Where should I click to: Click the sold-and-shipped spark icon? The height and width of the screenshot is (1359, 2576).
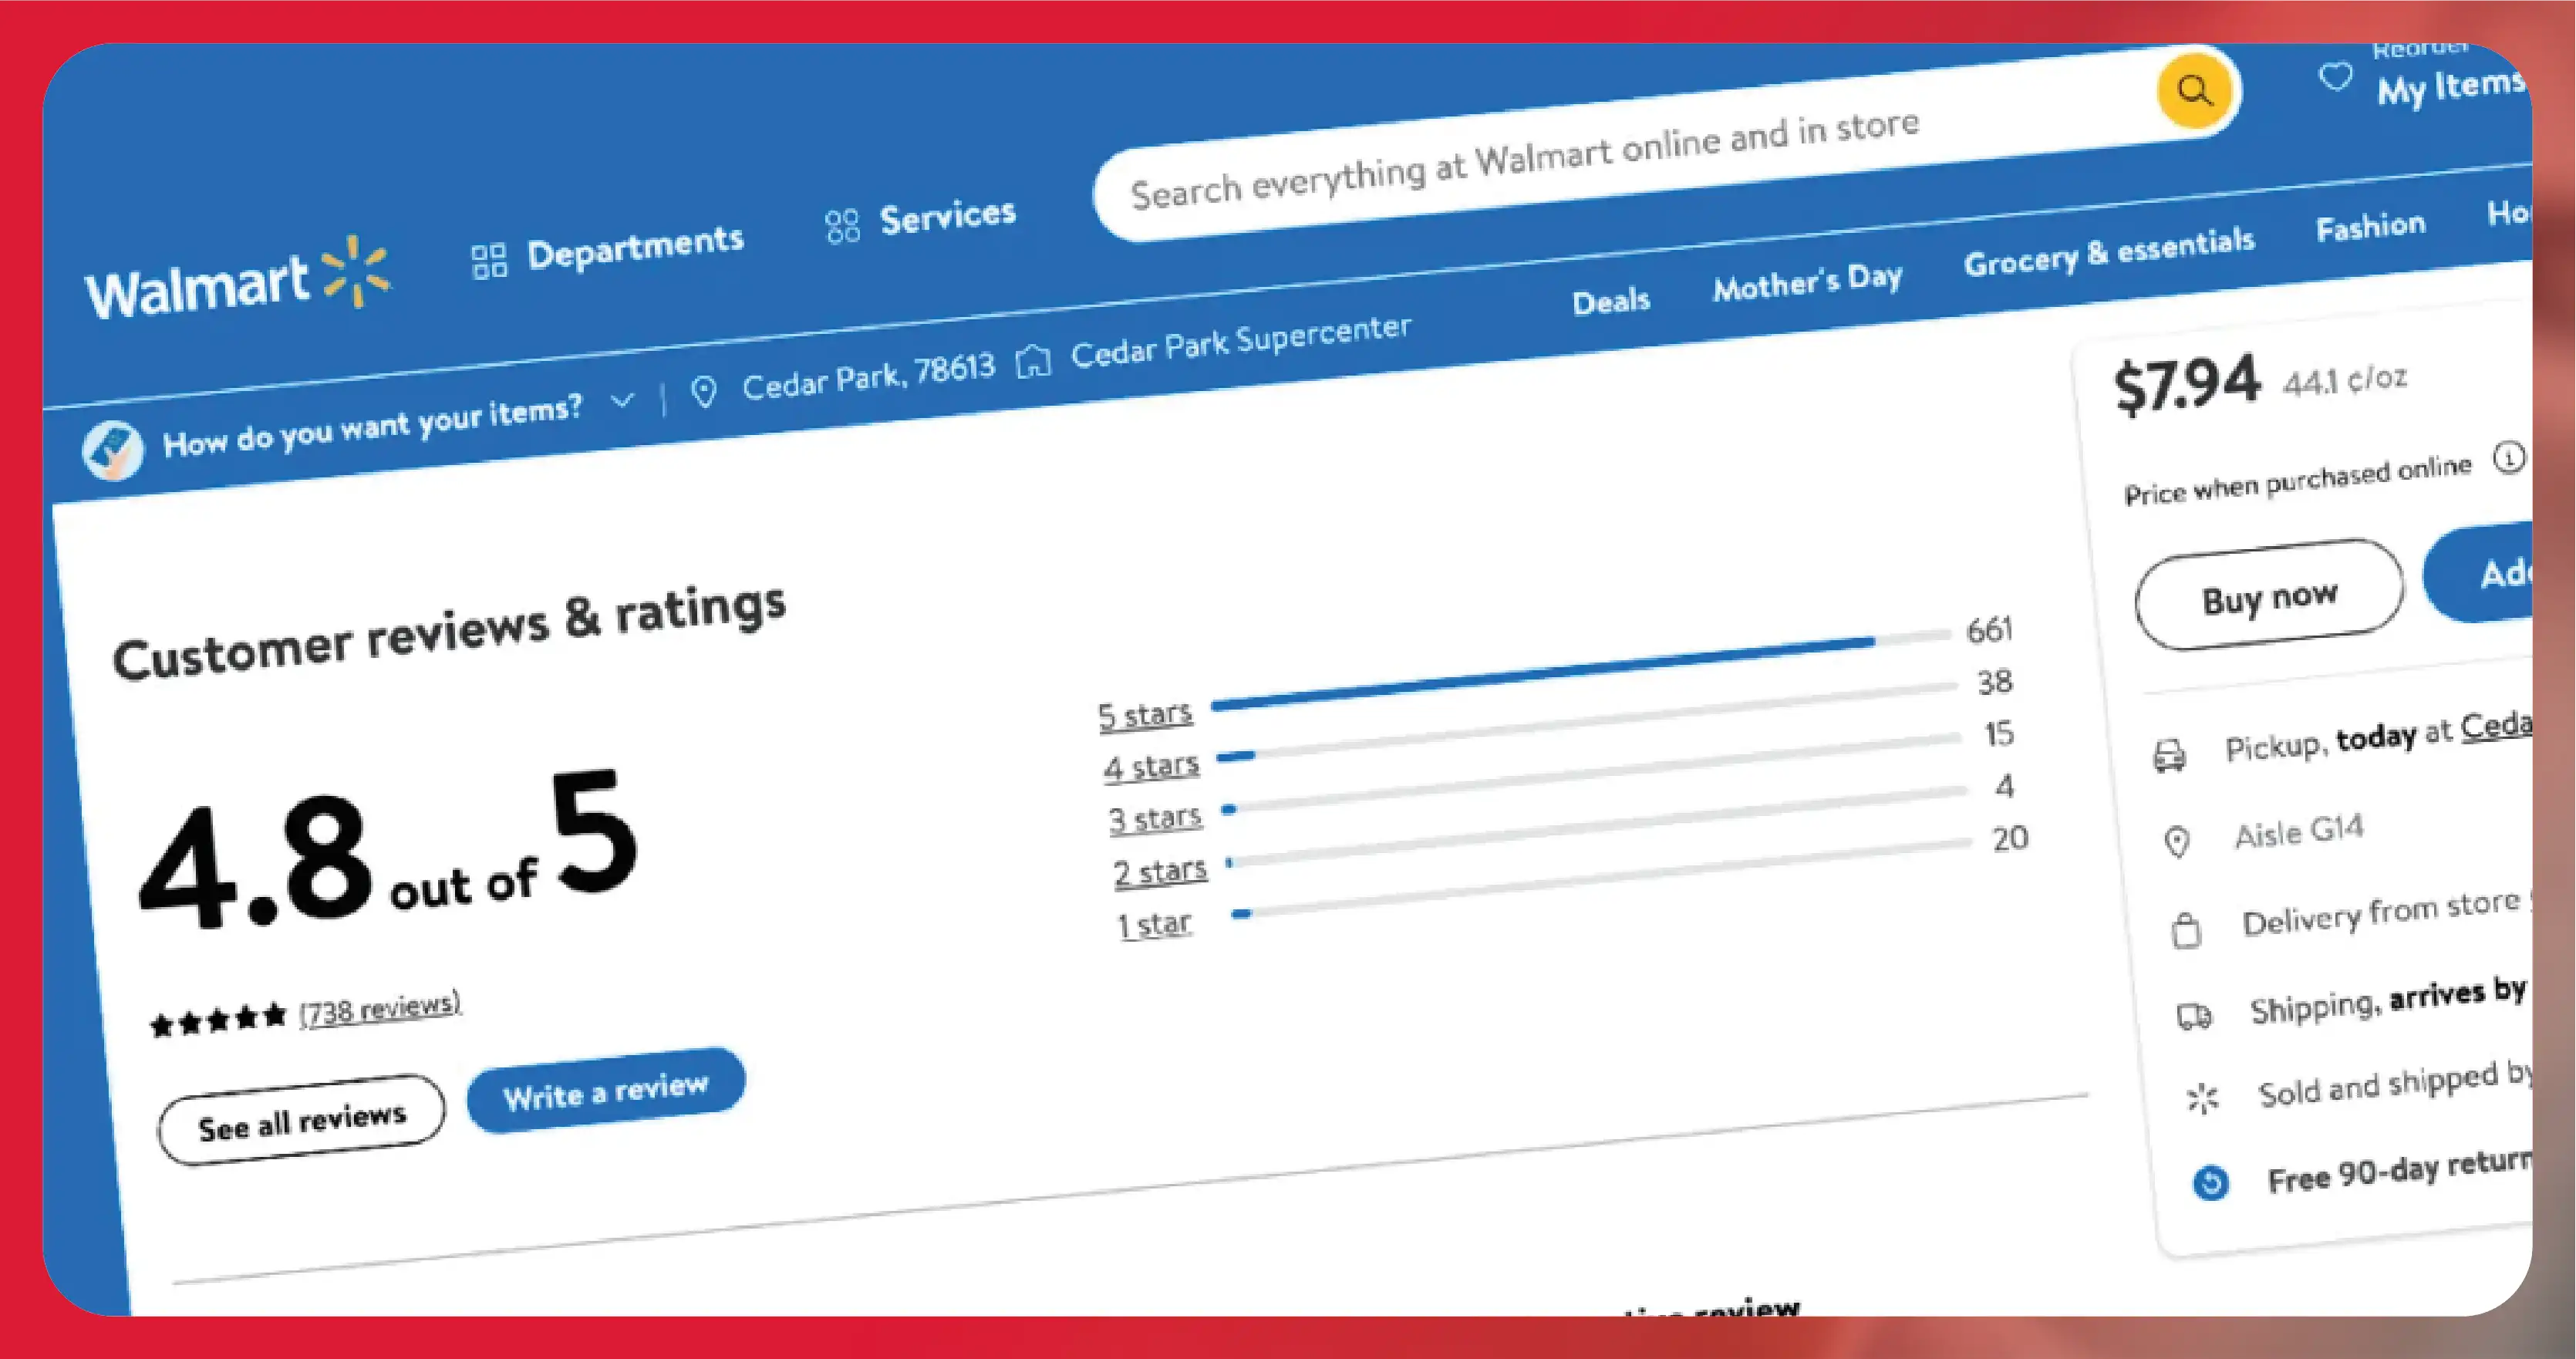coord(2202,1099)
